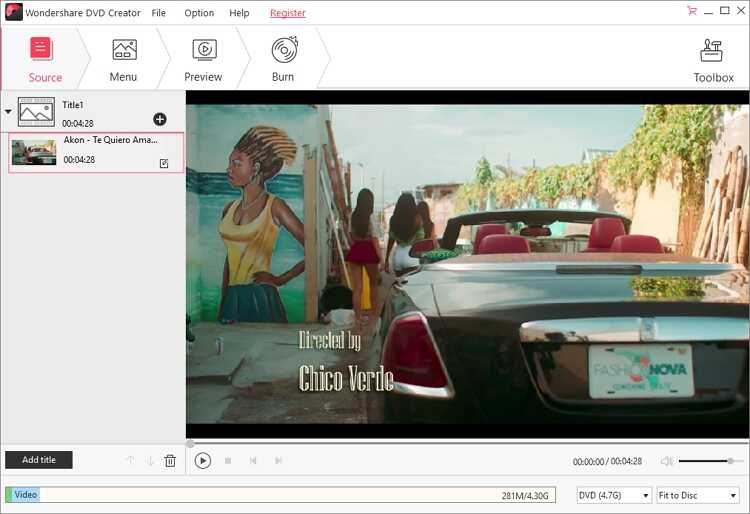Open the Option menu
The width and height of the screenshot is (750, 514).
tap(199, 13)
